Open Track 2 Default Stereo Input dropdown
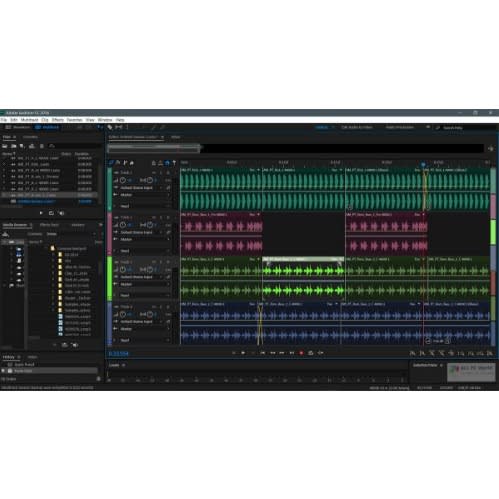 pos(141,232)
